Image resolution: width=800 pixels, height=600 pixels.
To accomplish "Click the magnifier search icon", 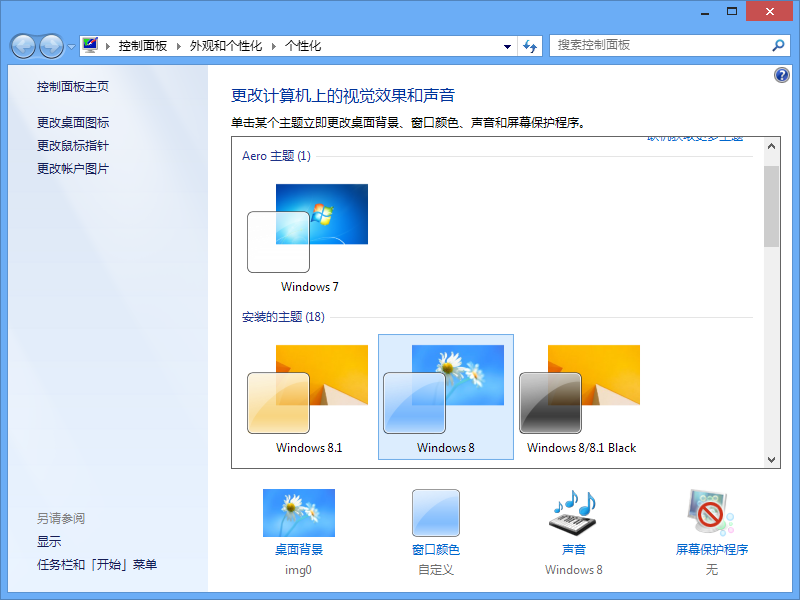I will [778, 45].
